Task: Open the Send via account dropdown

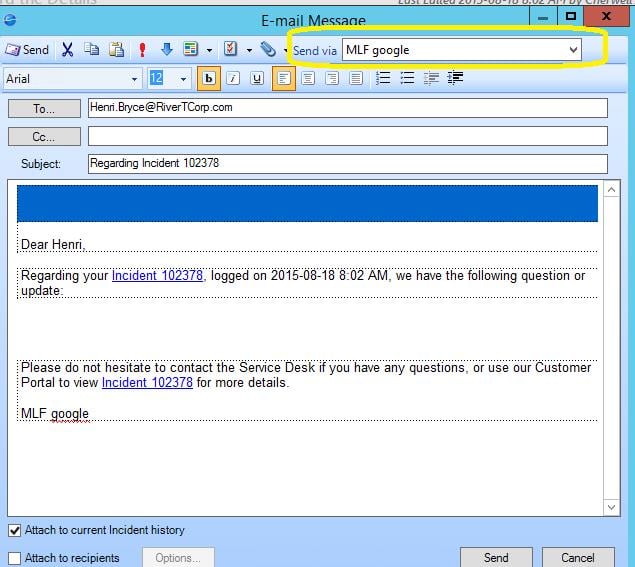Action: tap(573, 50)
